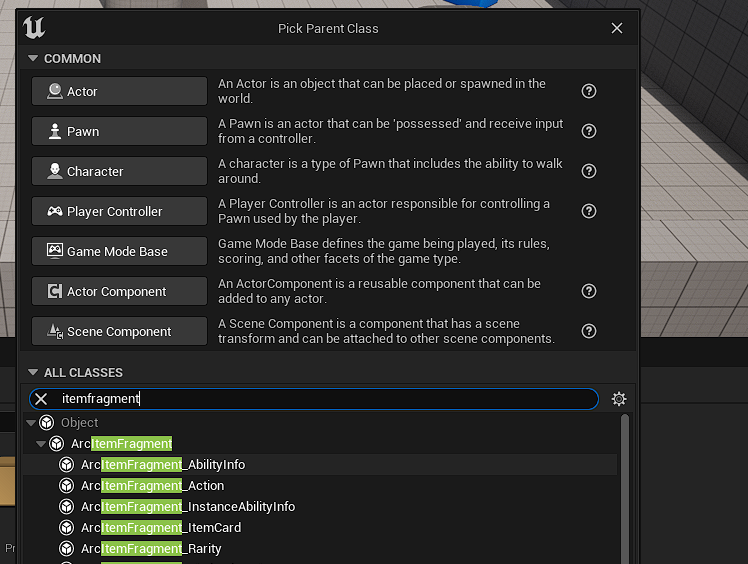Open class viewer settings gear
The height and width of the screenshot is (564, 748).
point(619,399)
